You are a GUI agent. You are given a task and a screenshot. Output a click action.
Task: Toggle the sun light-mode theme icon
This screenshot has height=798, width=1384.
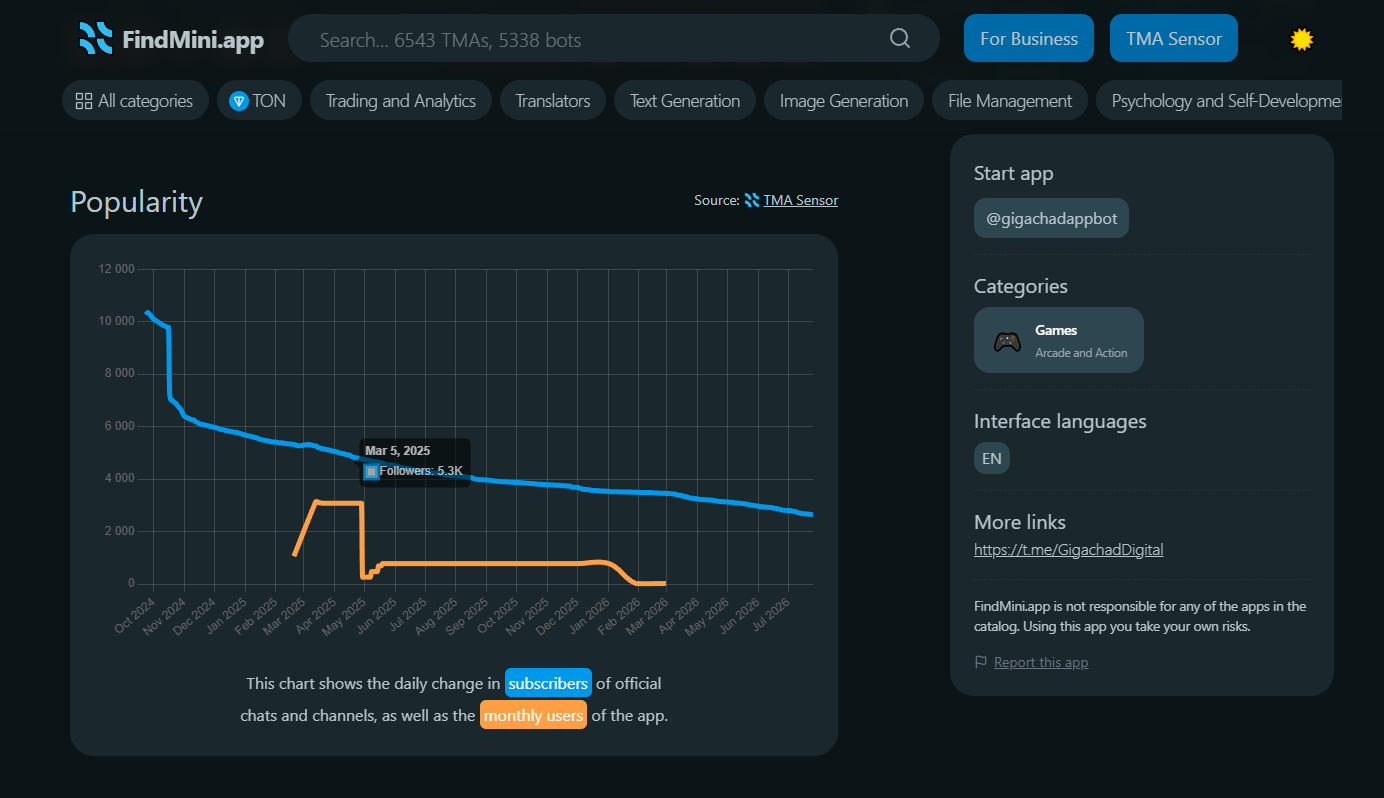coord(1301,39)
